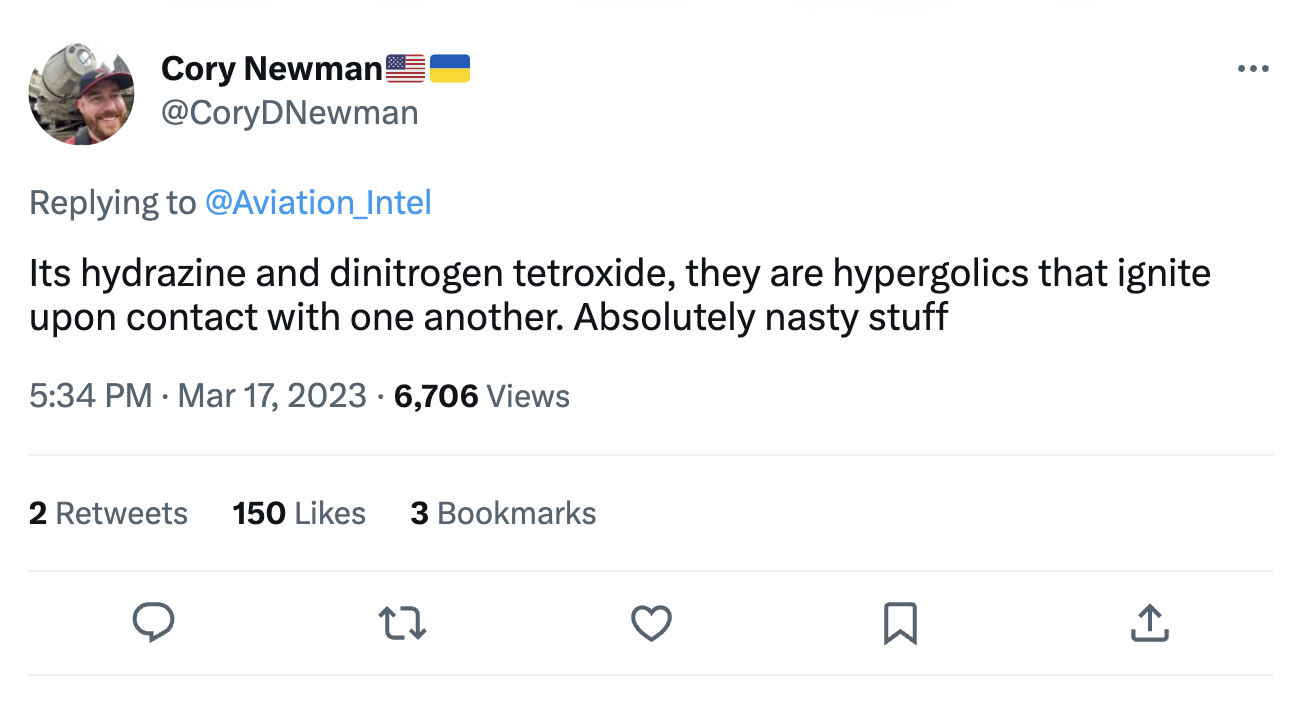Show who gave the 150 Likes

click(299, 513)
